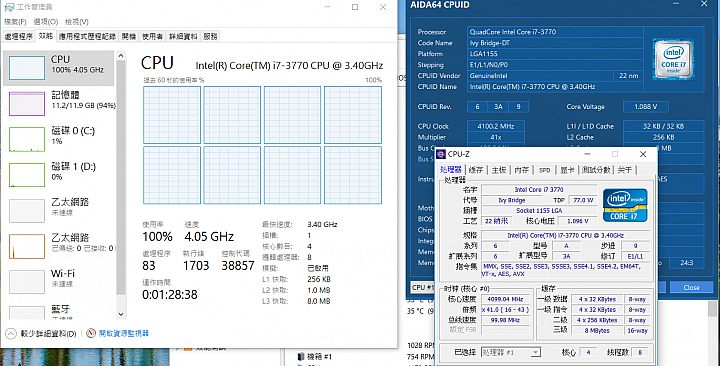Switch to the 缓存 tab in CPU-Z

(476, 170)
